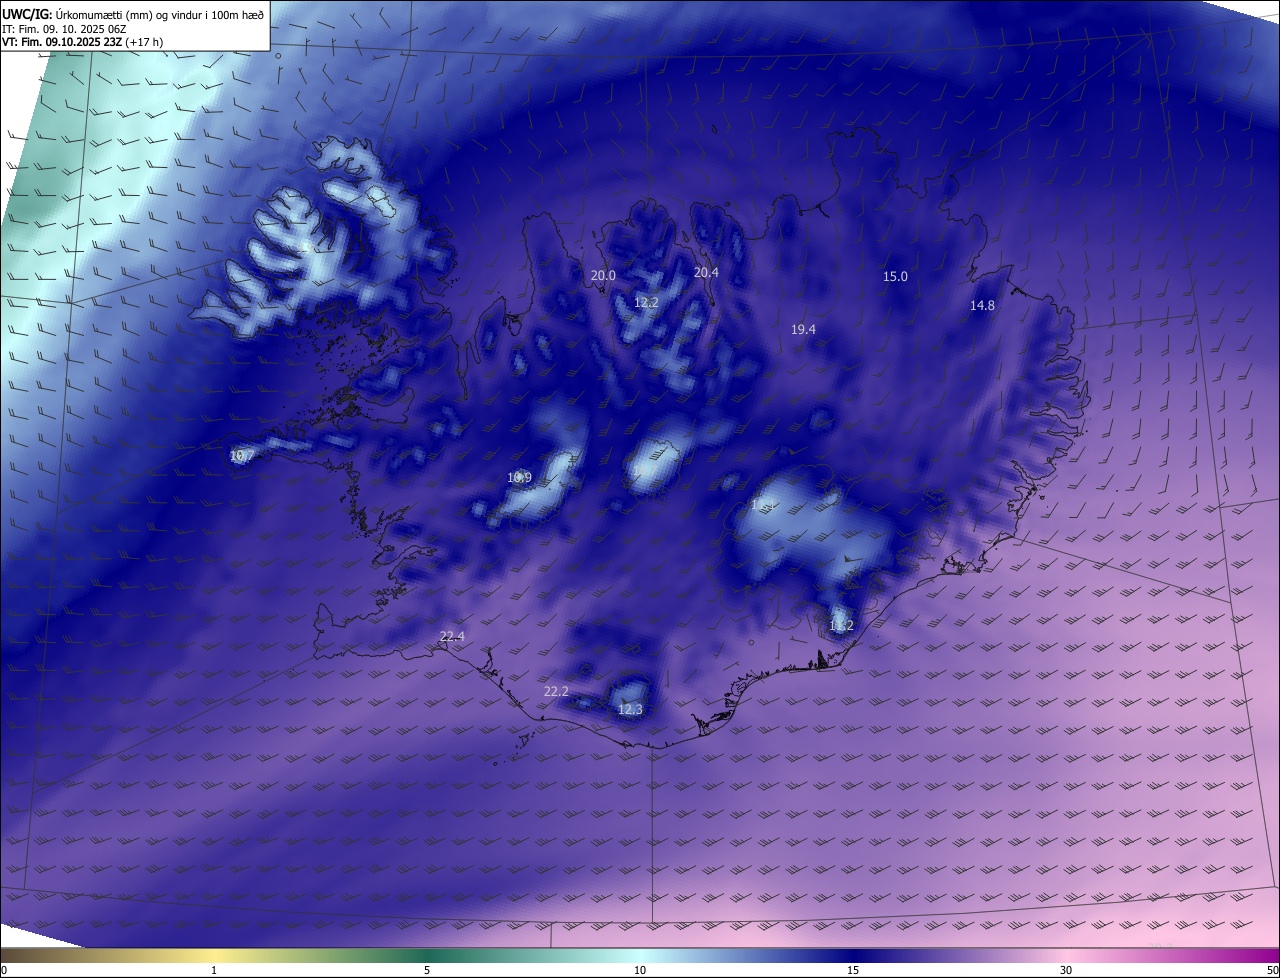Click the 15.0 value in the northeast
The width and height of the screenshot is (1280, 978).
(x=895, y=277)
